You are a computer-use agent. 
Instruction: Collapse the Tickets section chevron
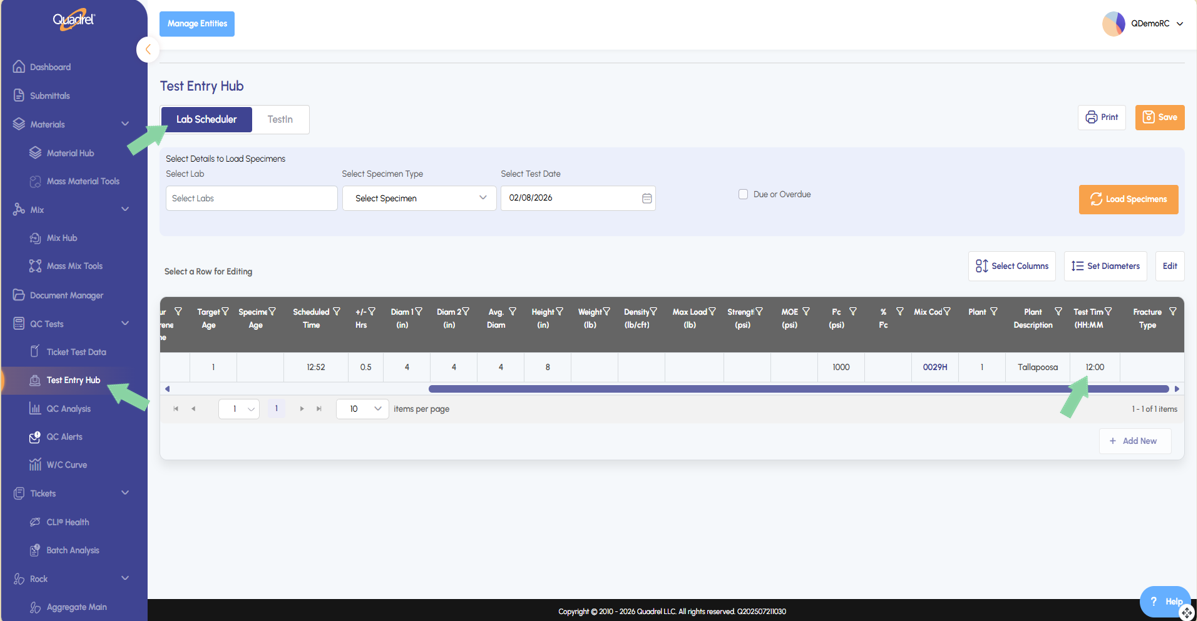[125, 493]
